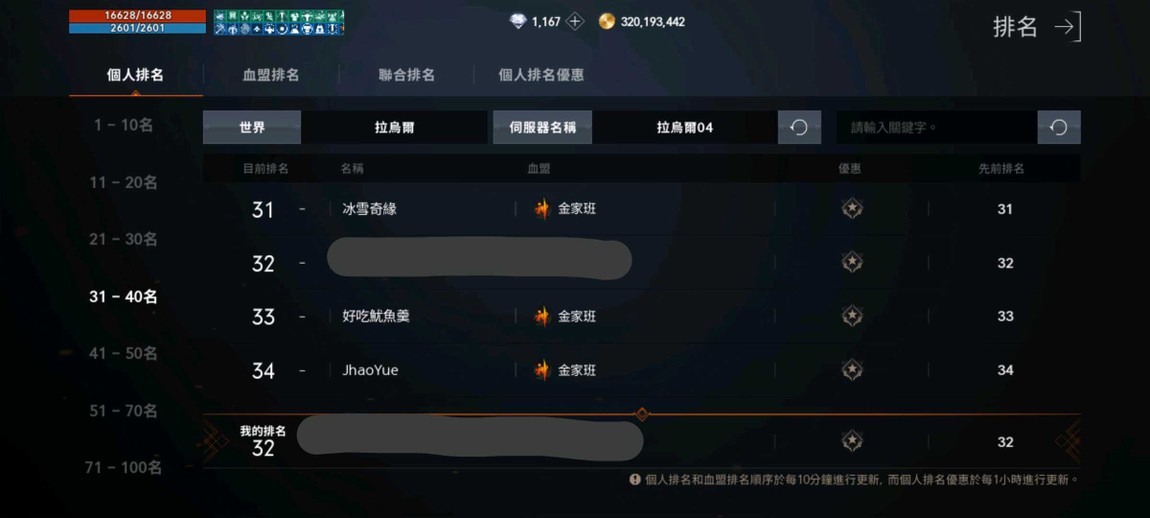Click the plus icon next to diamonds
Screen dimensions: 1150x518
coord(575,22)
